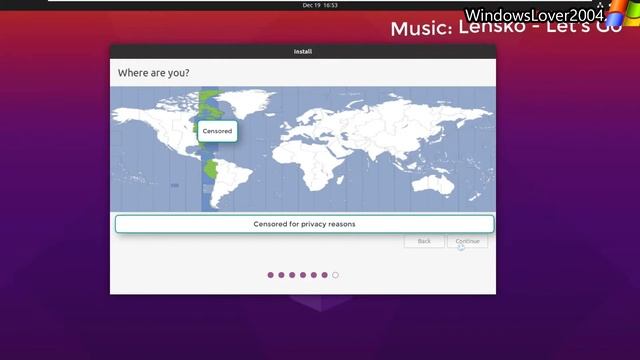Select Greenland on the timezone map
640x360 pixels.
[246, 102]
